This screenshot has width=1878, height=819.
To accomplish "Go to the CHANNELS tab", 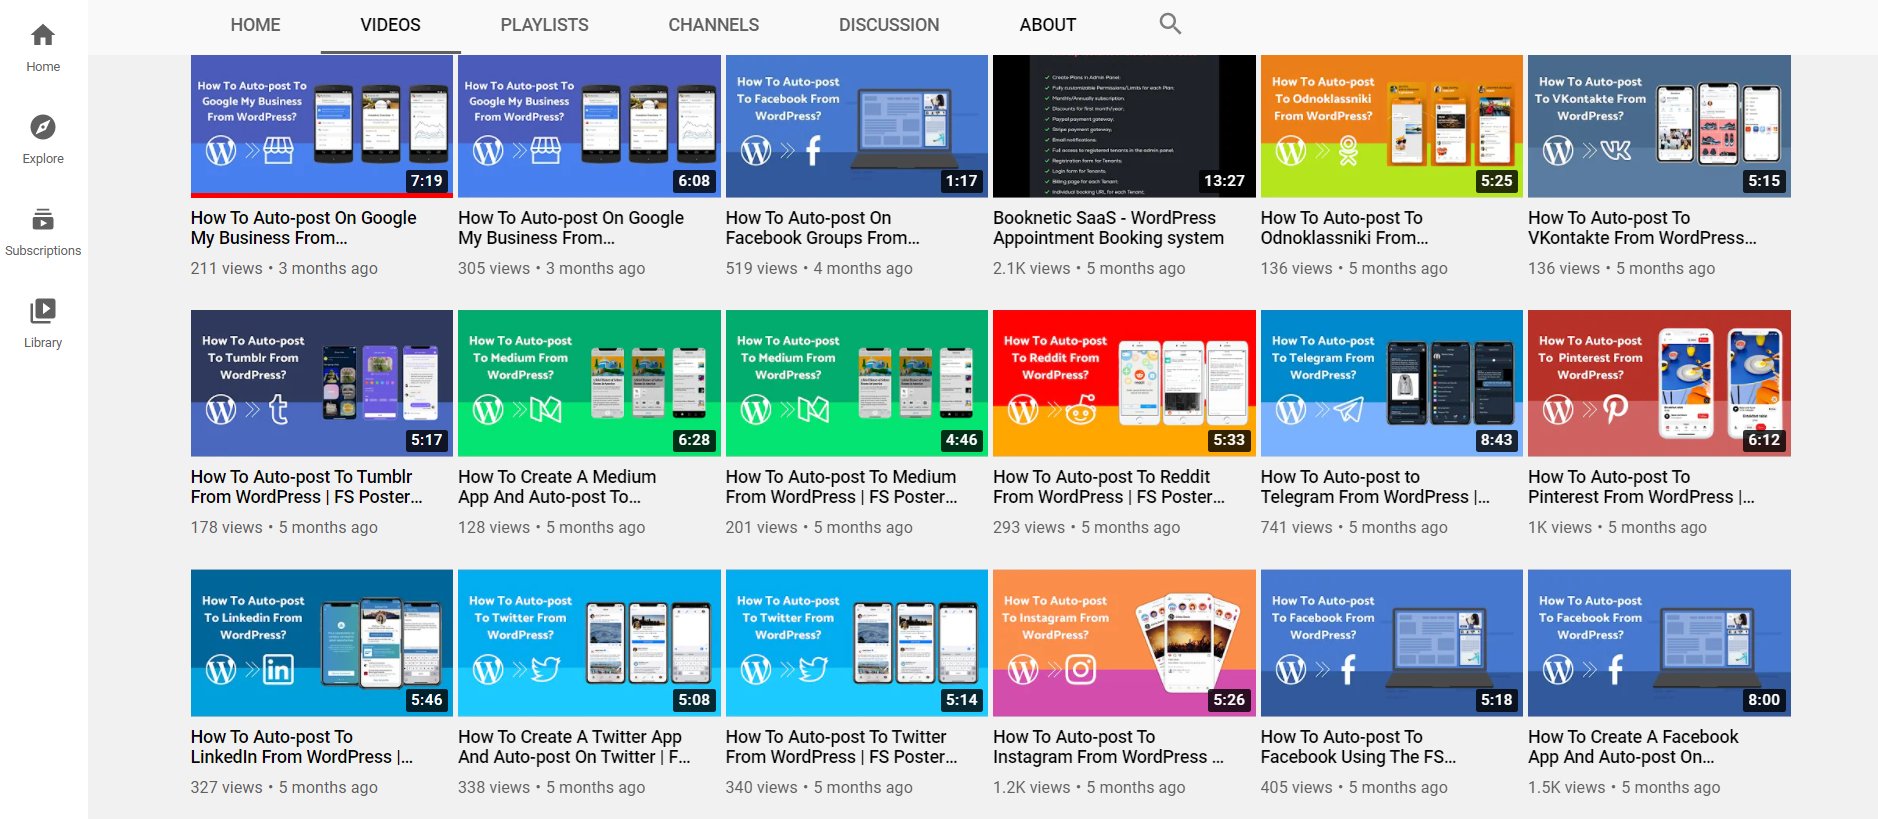I will point(714,25).
